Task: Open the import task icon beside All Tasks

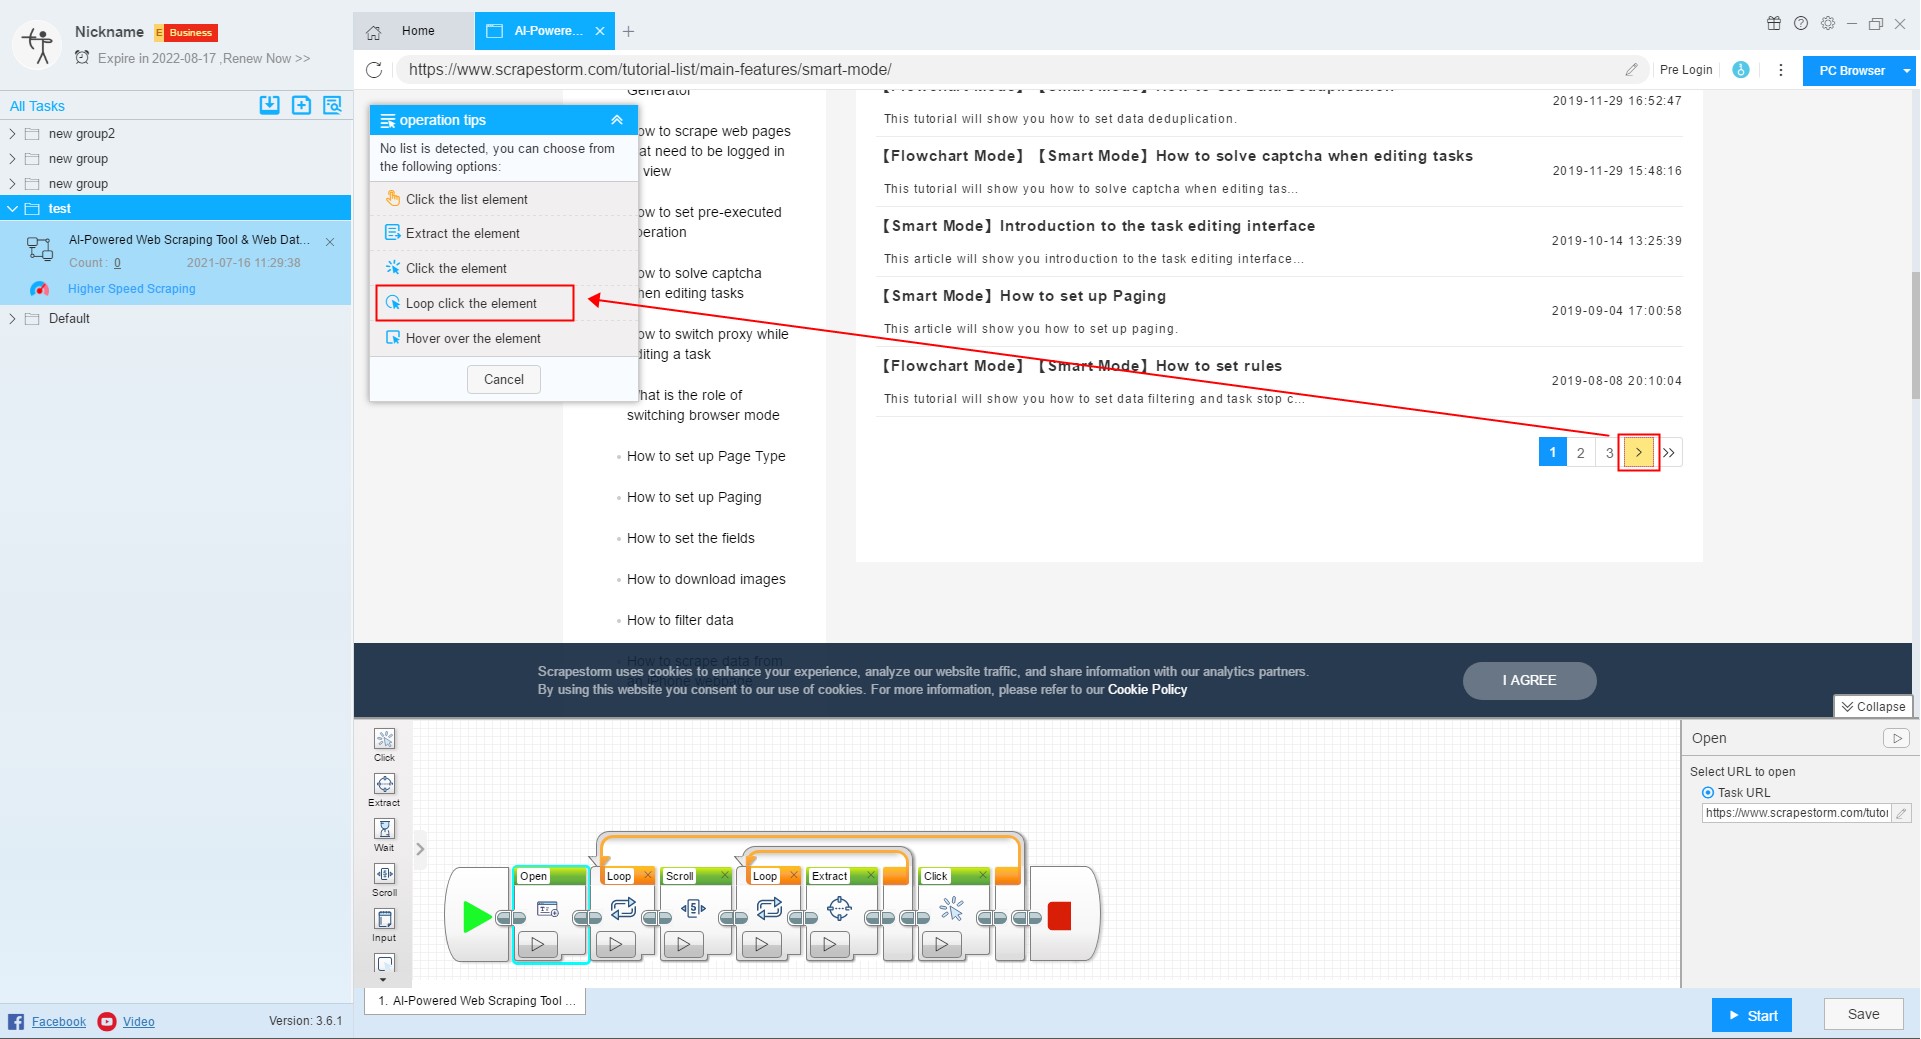Action: coord(269,105)
